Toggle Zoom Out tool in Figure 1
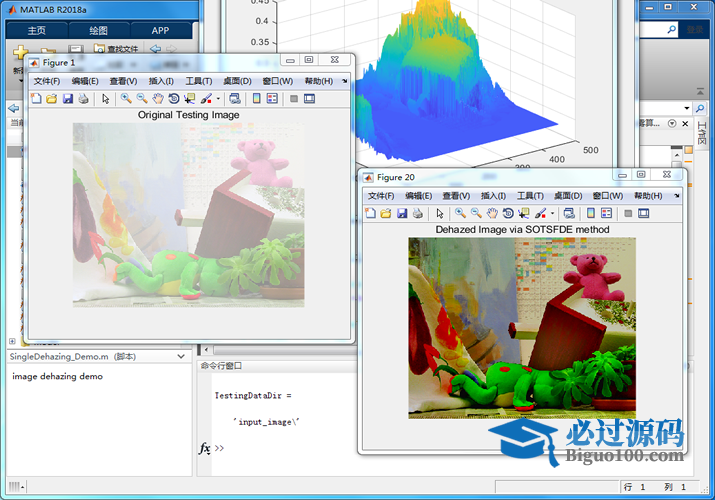 (x=142, y=98)
